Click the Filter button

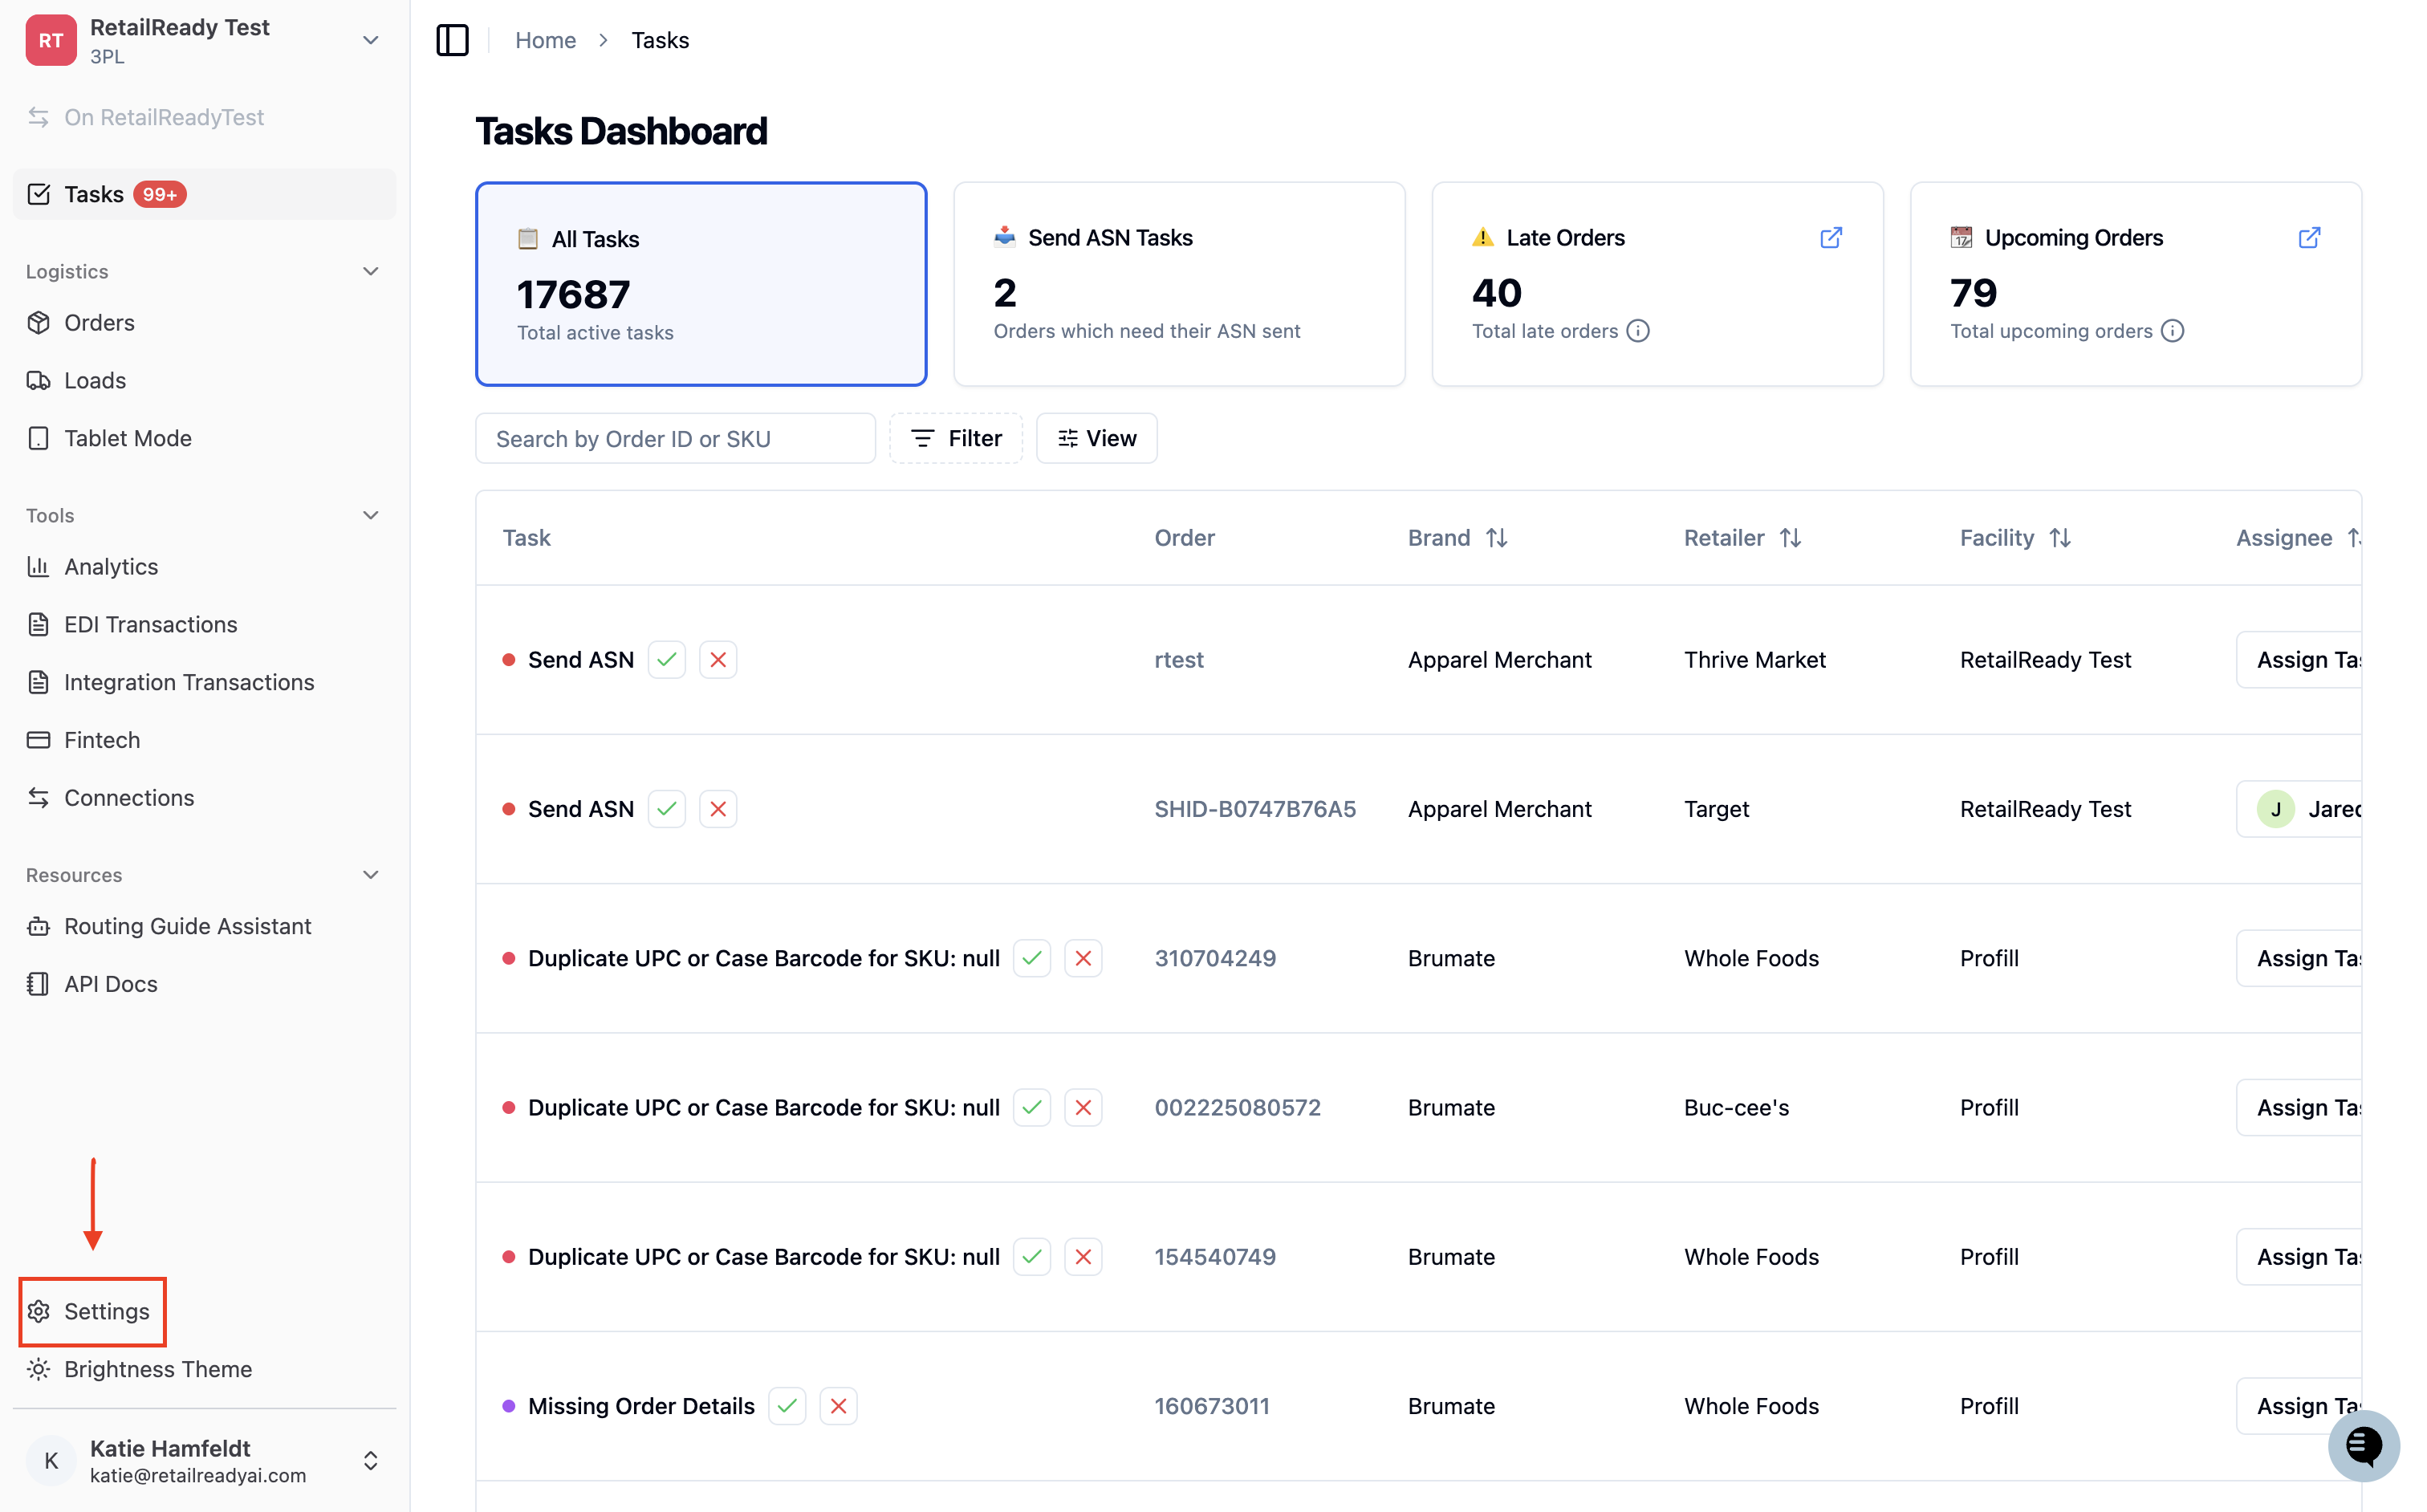[x=956, y=438]
